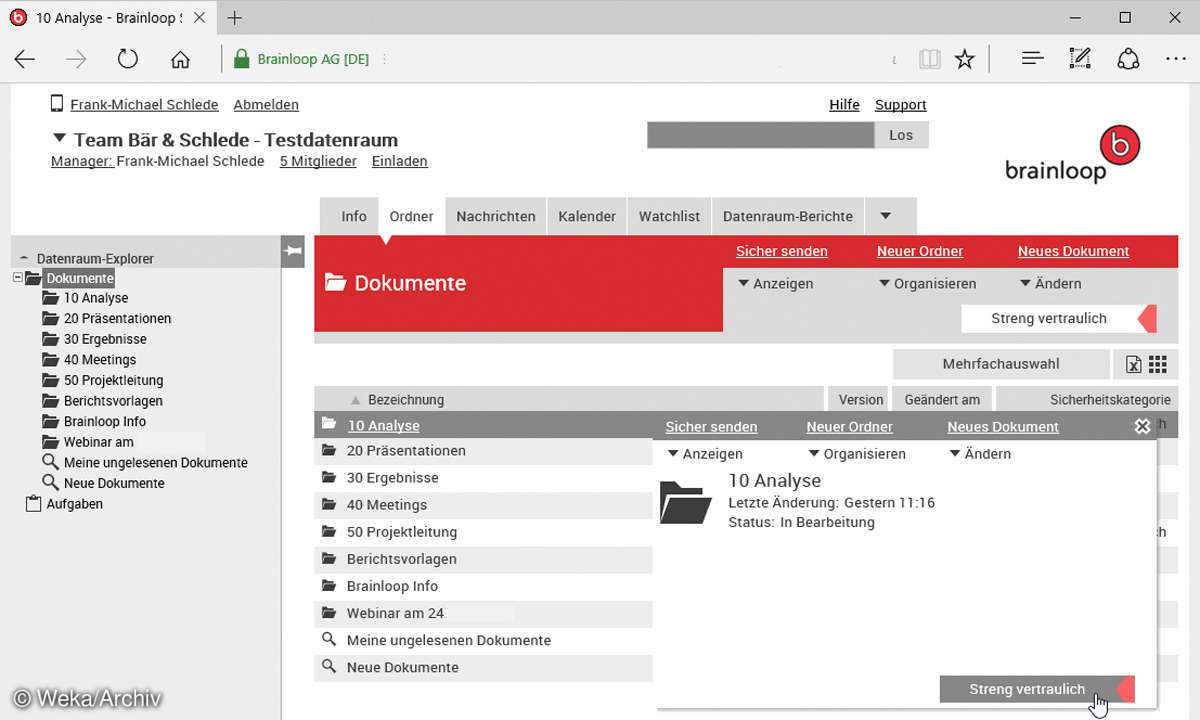
Task: Click the large folder icon in popup
Action: tap(686, 502)
